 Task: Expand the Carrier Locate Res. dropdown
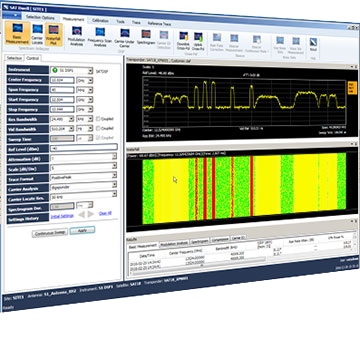[114, 193]
